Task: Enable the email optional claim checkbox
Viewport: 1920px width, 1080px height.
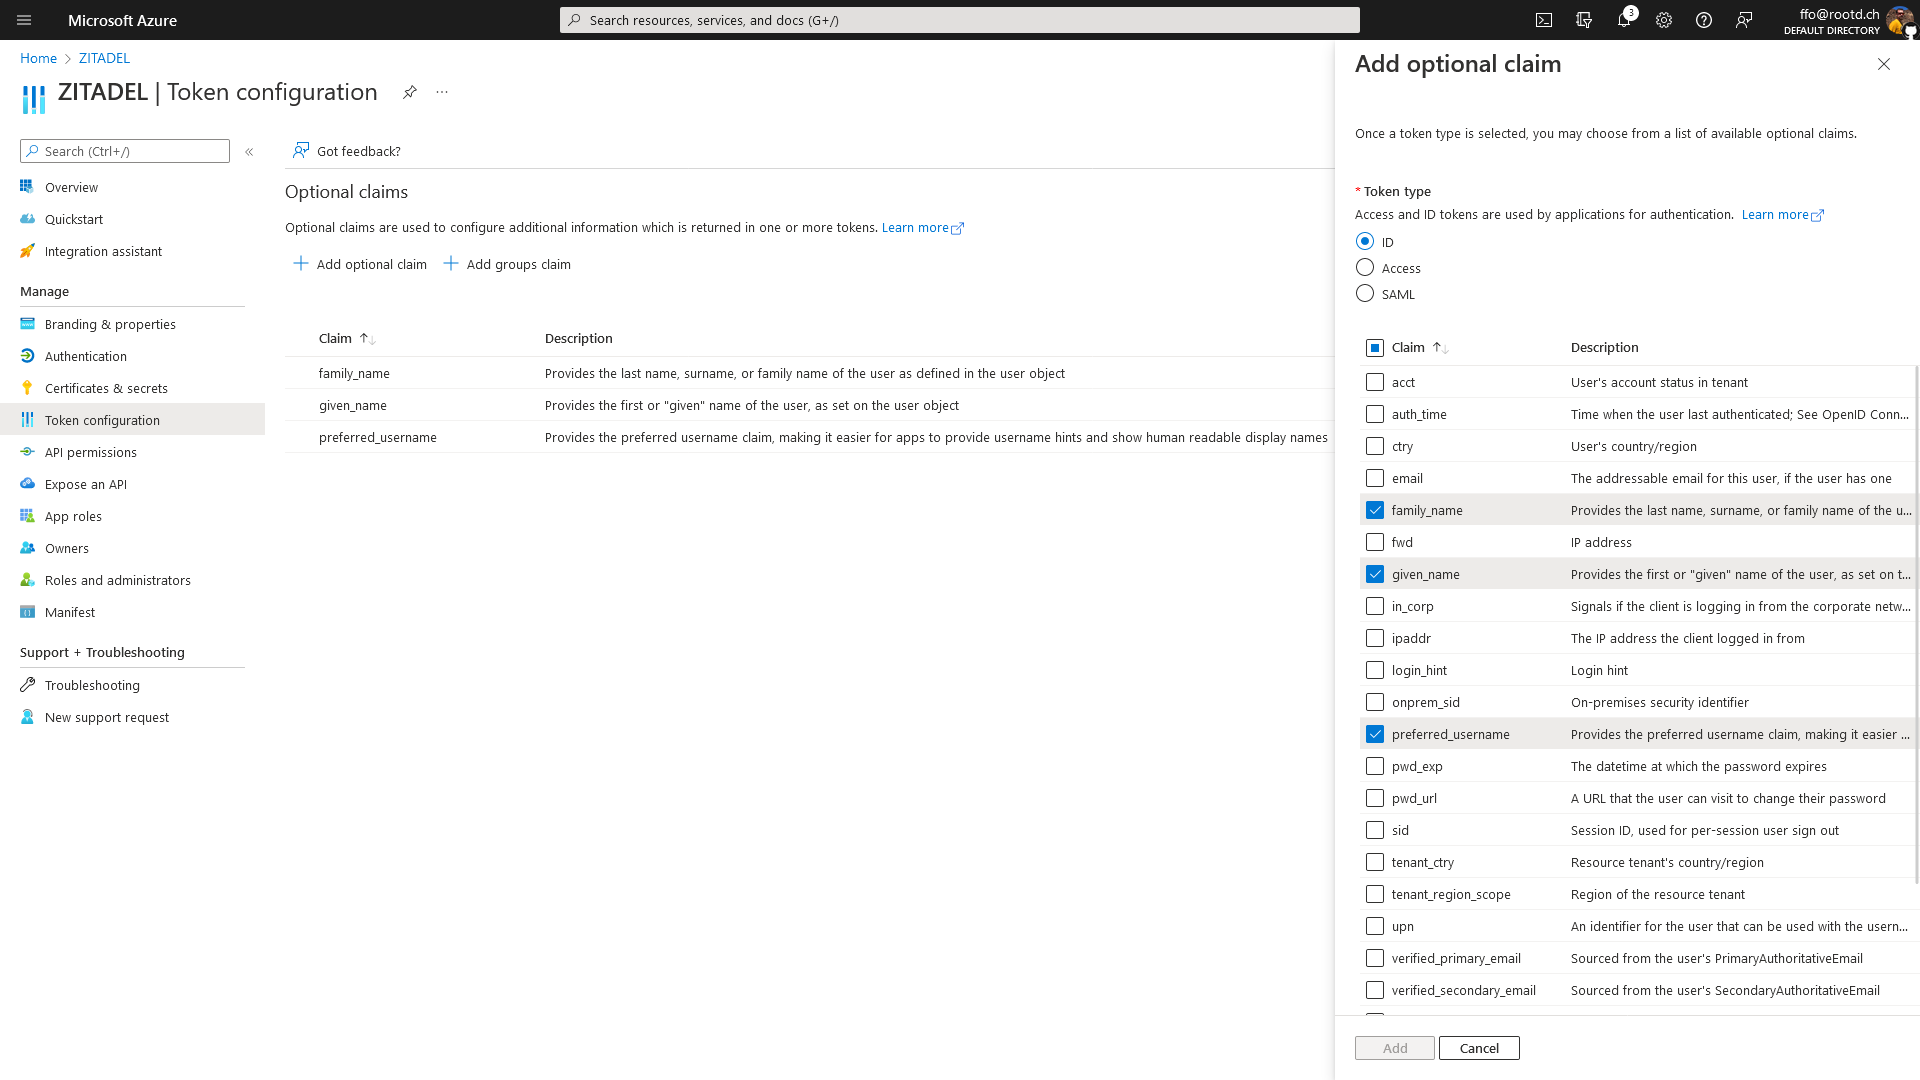Action: [1374, 477]
